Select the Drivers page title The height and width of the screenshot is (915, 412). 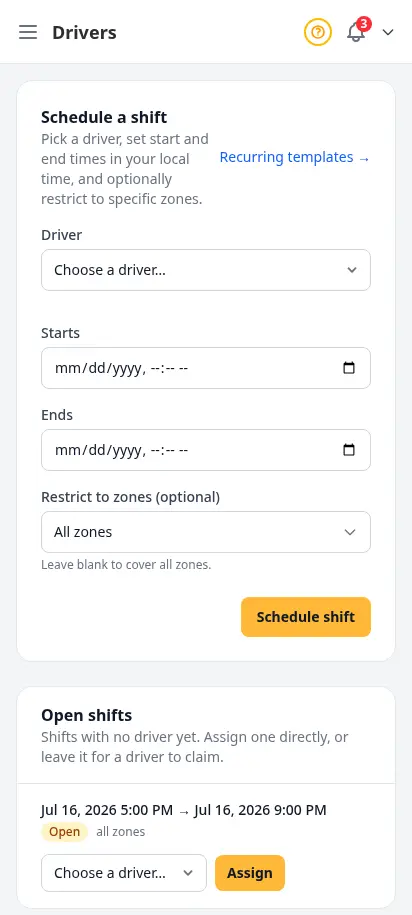coord(84,33)
